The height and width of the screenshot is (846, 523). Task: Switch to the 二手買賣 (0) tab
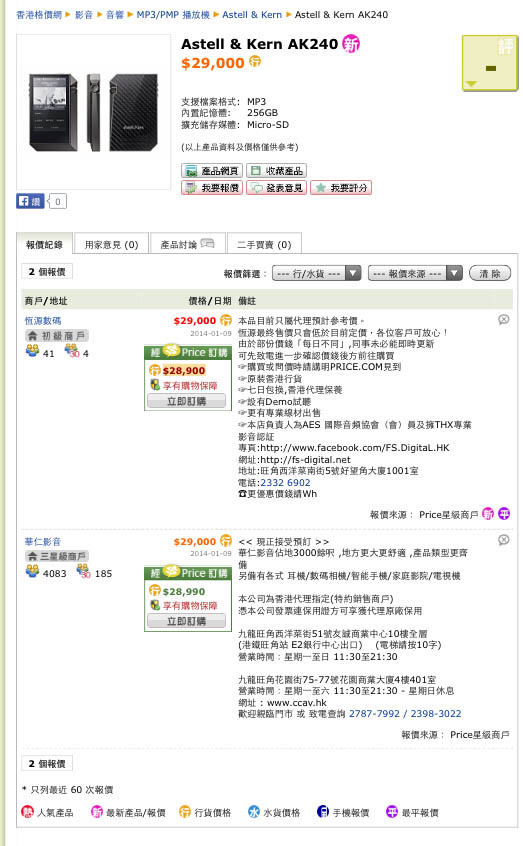264,245
